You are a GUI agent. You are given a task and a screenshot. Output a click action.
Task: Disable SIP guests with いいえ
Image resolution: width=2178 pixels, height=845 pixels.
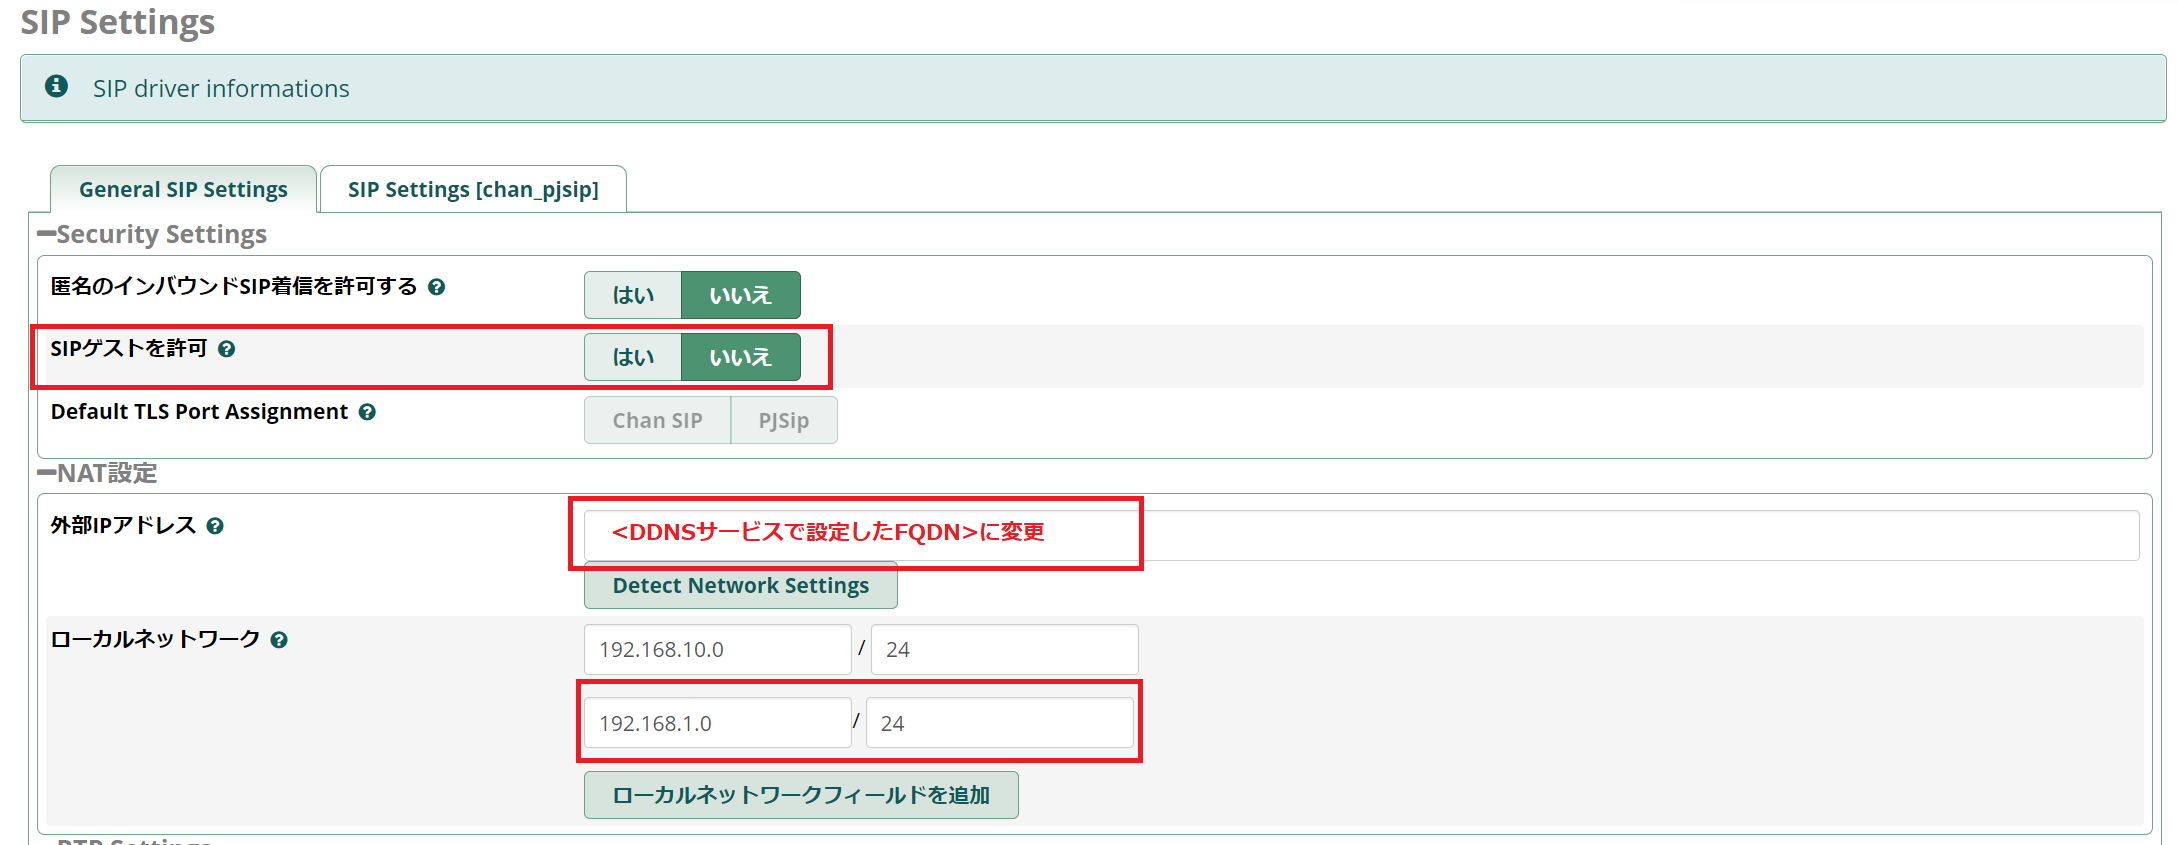coord(740,357)
